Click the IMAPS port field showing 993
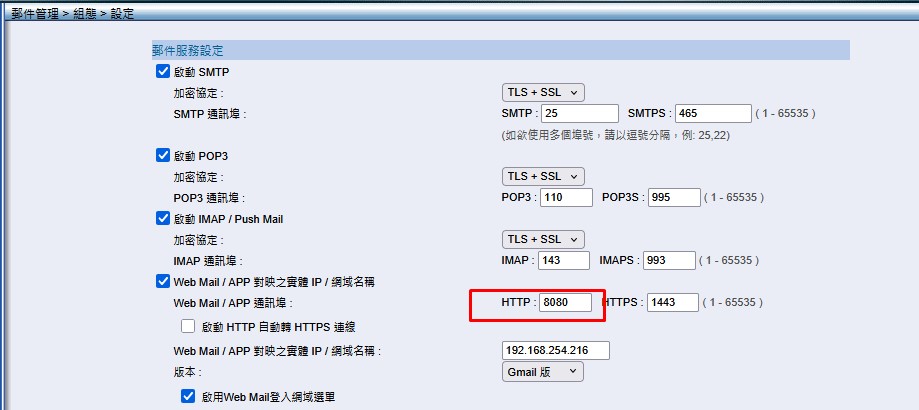This screenshot has width=919, height=410. [668, 261]
